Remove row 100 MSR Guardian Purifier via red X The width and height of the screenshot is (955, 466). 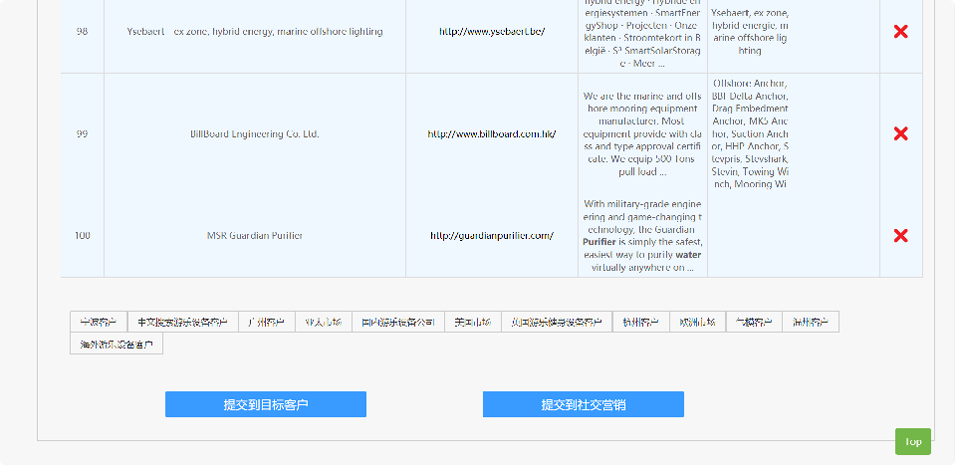click(x=900, y=235)
